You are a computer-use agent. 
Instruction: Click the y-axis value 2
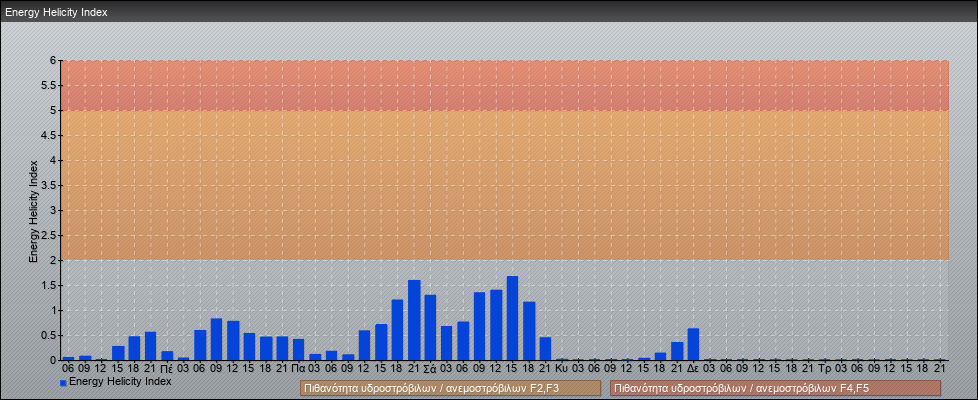click(x=54, y=260)
